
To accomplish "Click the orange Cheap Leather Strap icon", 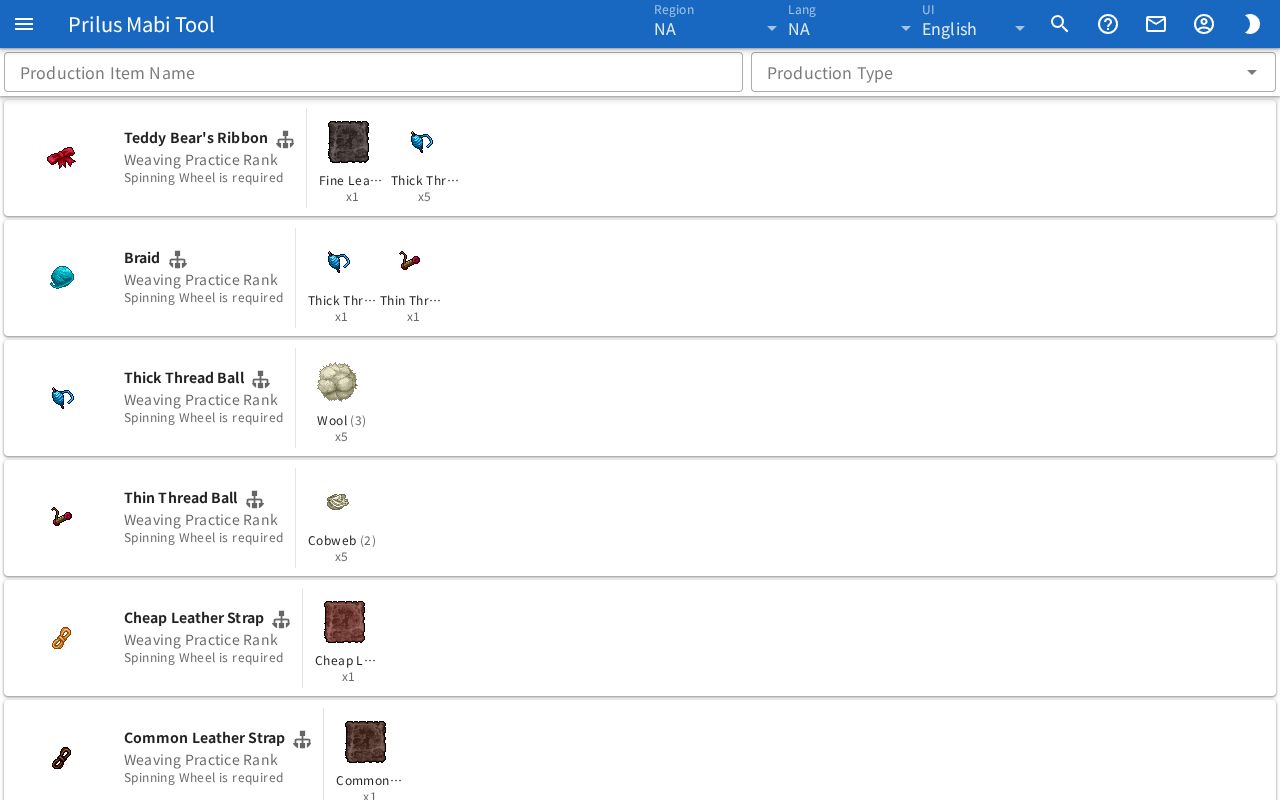I will [62, 638].
